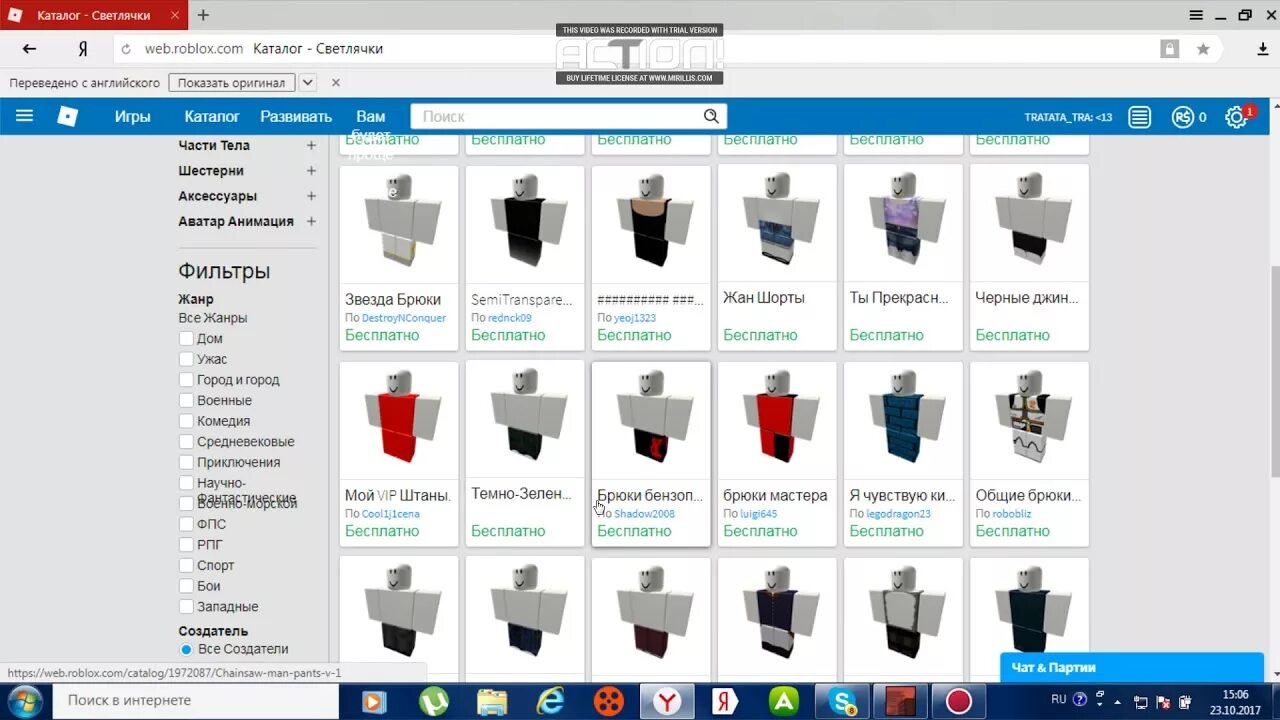
Task: Open the browser menu icon in title bar
Action: [x=1196, y=15]
